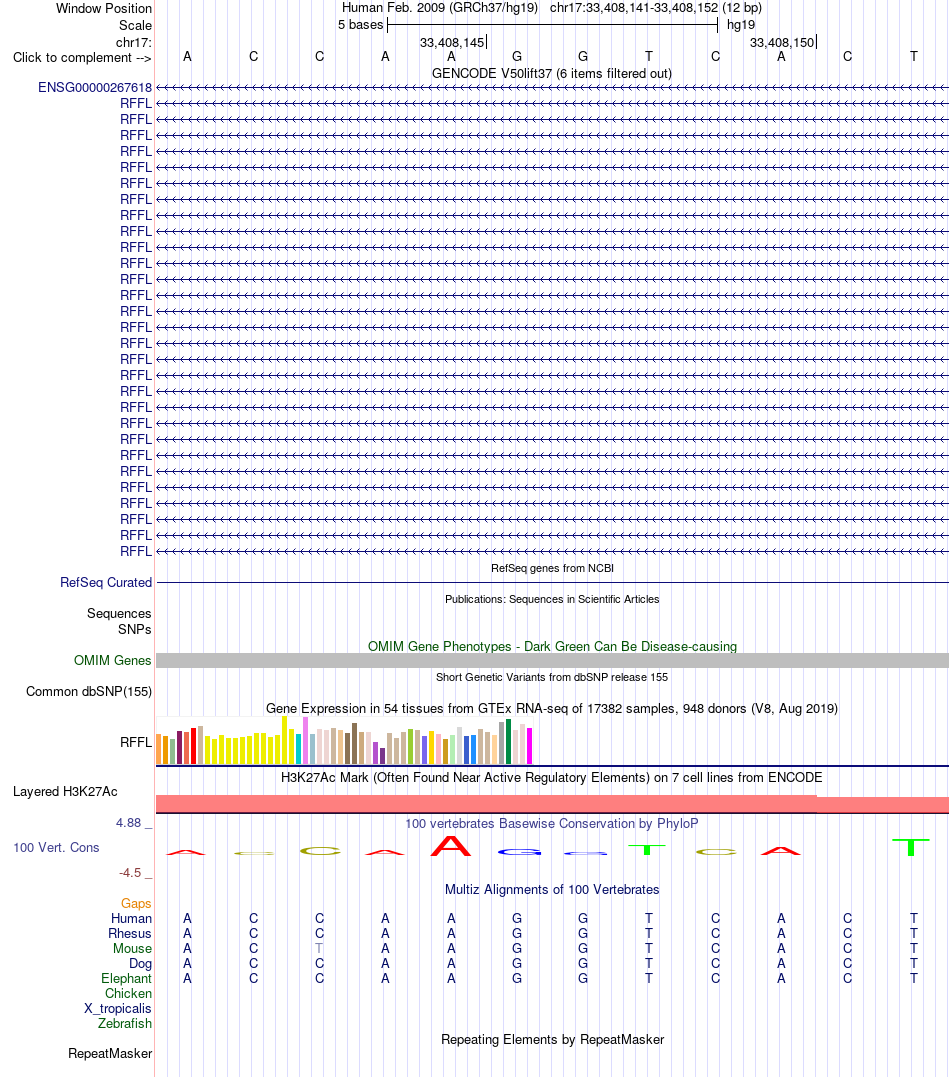Viewport: 950px width, 1077px height.
Task: Click the gray OMIM Genes bar
Action: tap(552, 660)
